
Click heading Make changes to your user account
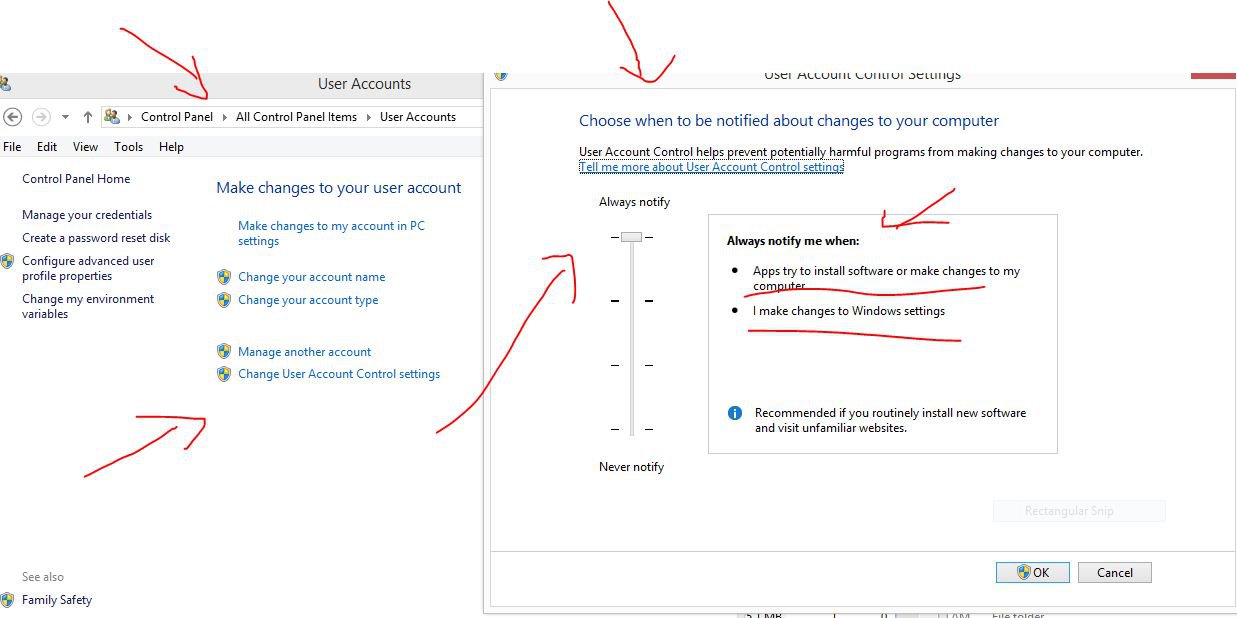pos(339,188)
